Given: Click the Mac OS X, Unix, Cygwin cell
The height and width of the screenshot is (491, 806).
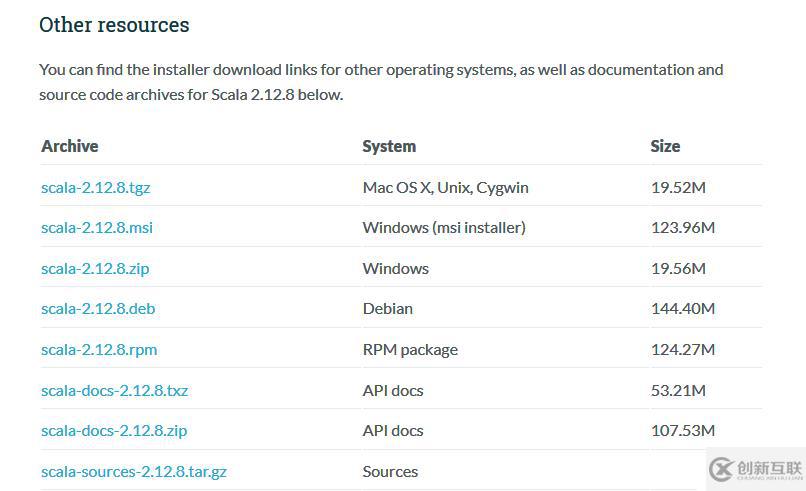Looking at the screenshot, I should click(445, 187).
